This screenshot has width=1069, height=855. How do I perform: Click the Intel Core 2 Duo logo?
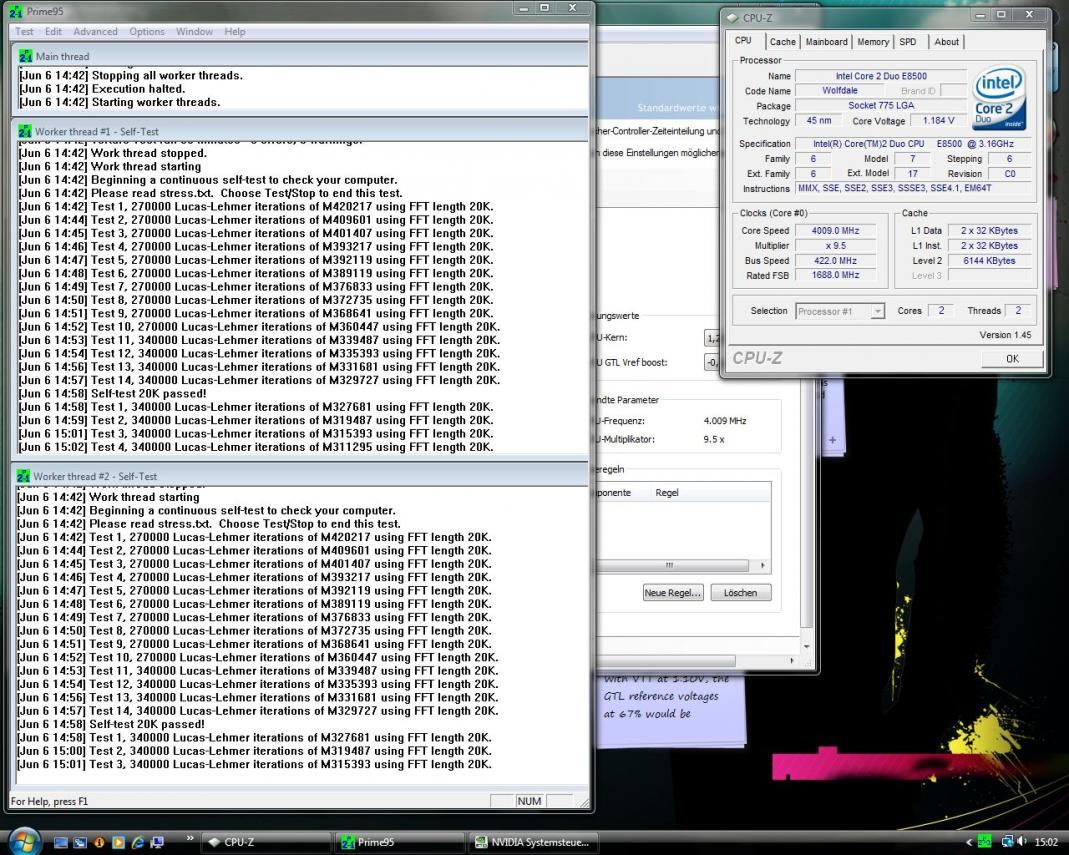999,97
